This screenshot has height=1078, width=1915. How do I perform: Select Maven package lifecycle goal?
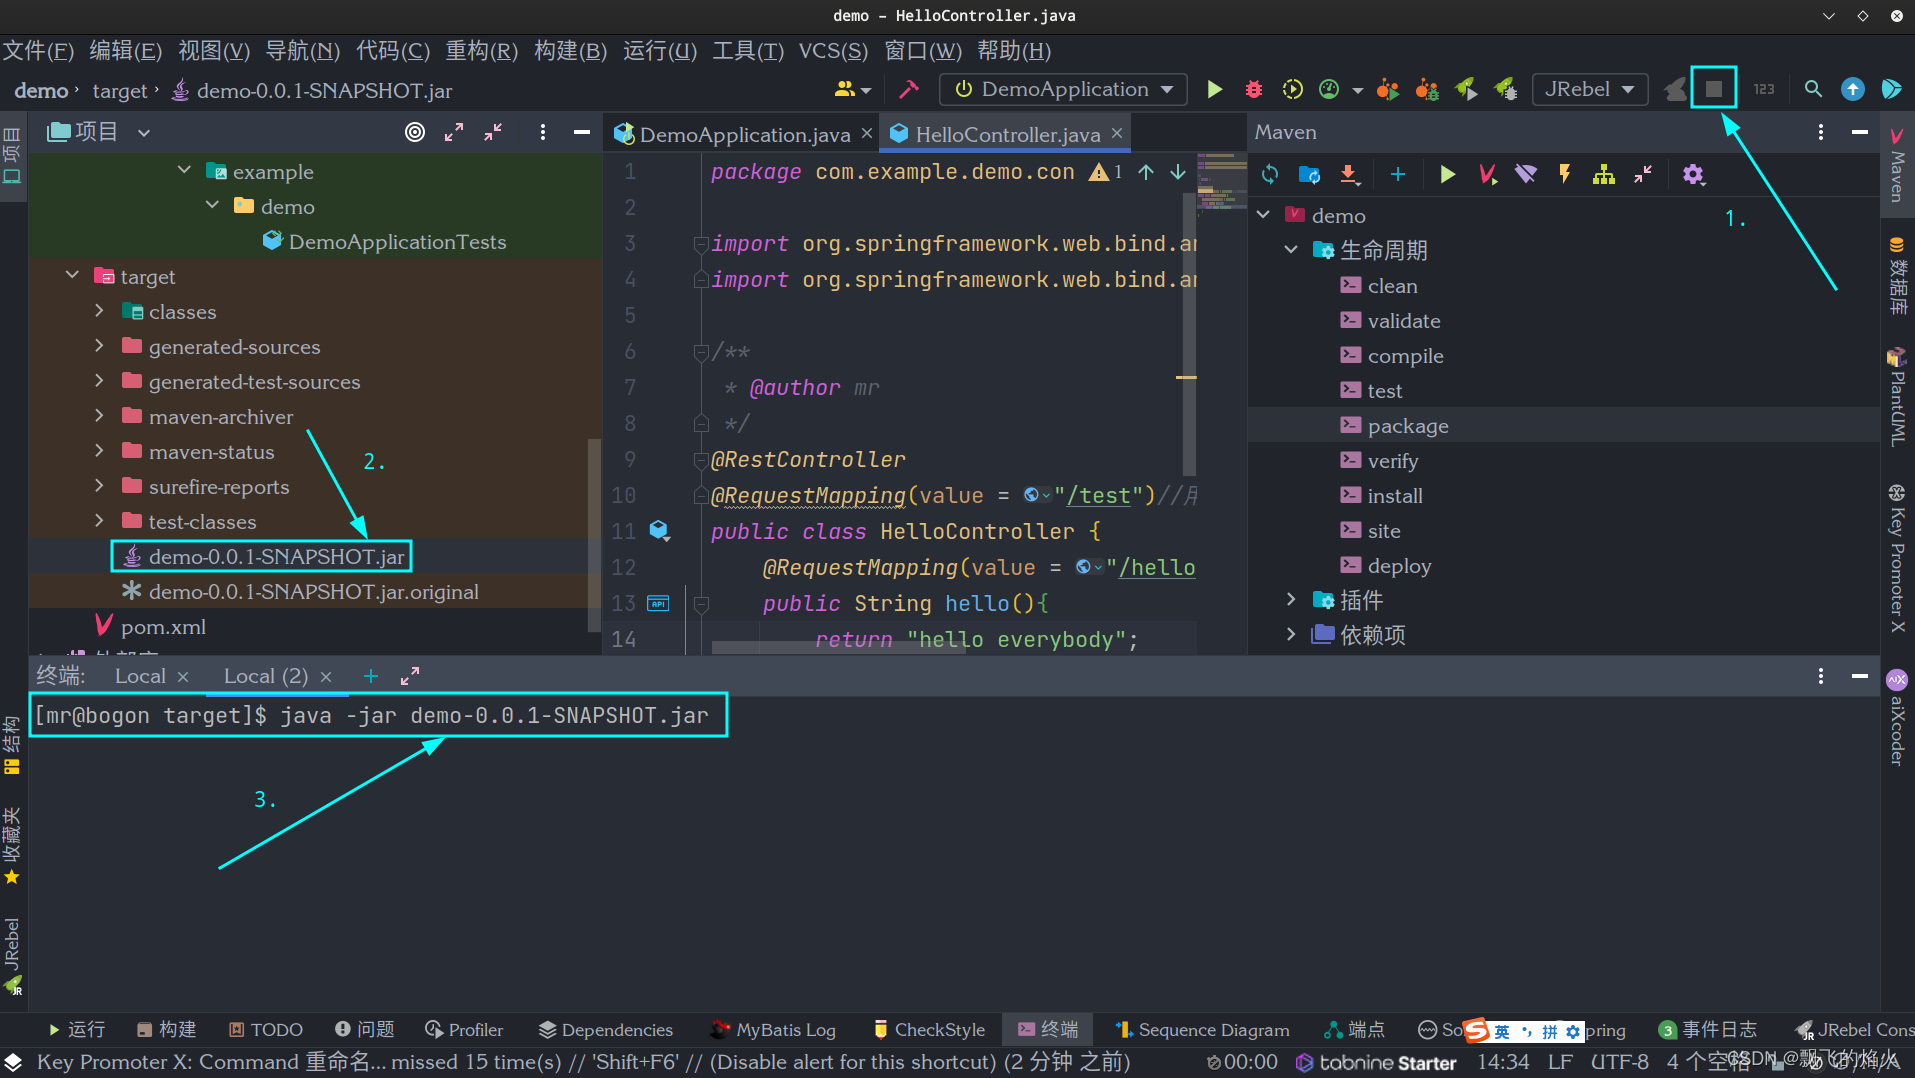[1407, 426]
